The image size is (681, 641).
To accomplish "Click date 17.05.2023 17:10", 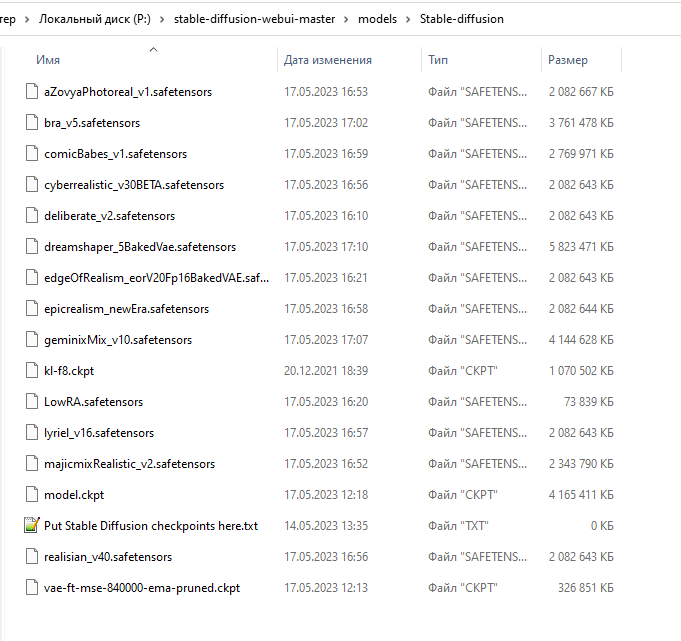I will [326, 247].
